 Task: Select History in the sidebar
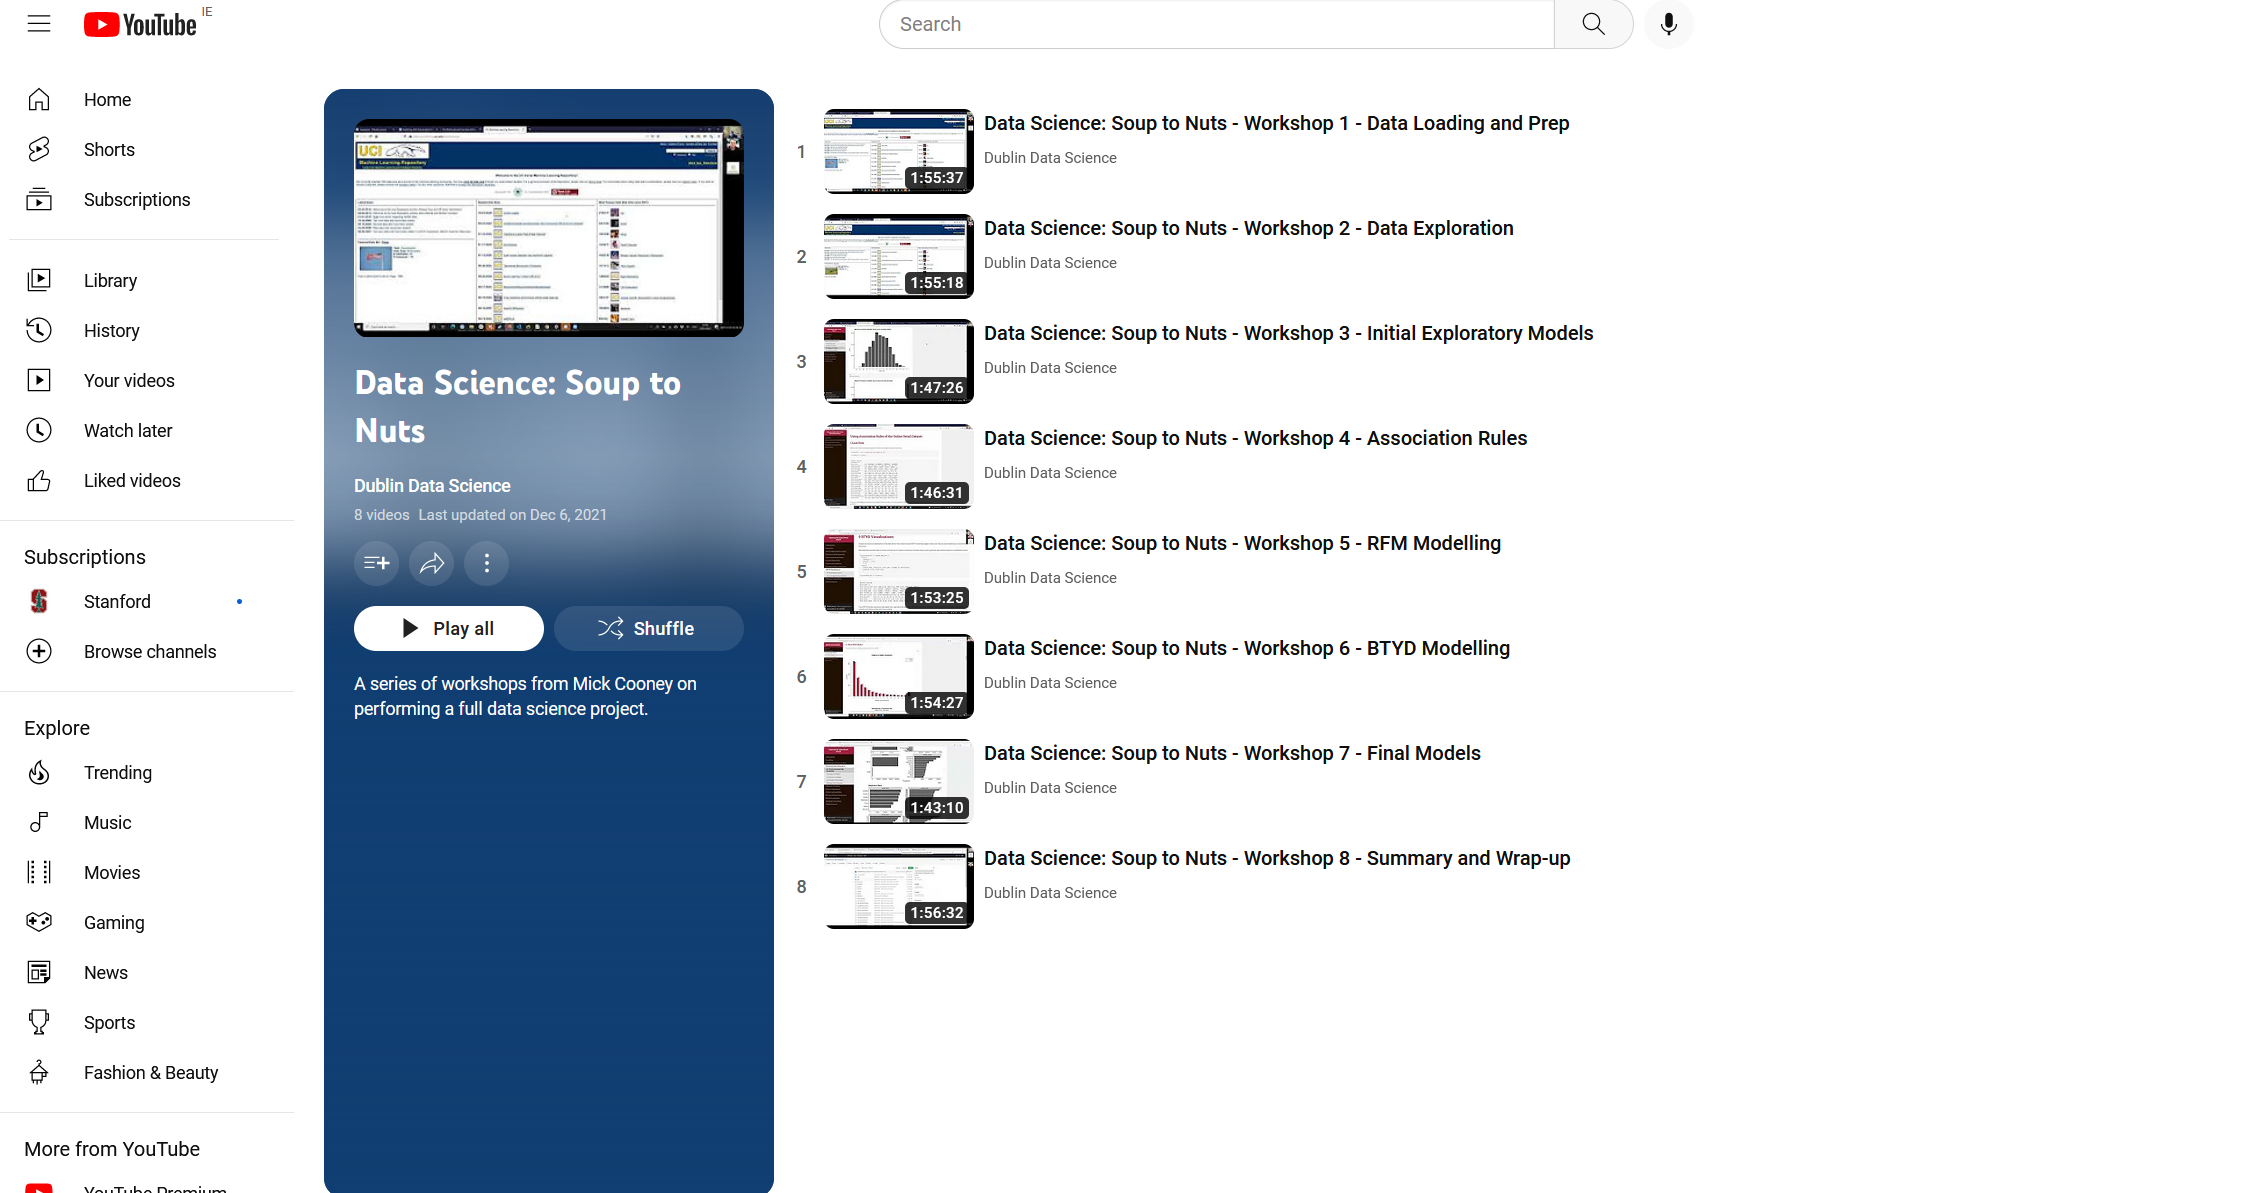pyautogui.click(x=111, y=331)
